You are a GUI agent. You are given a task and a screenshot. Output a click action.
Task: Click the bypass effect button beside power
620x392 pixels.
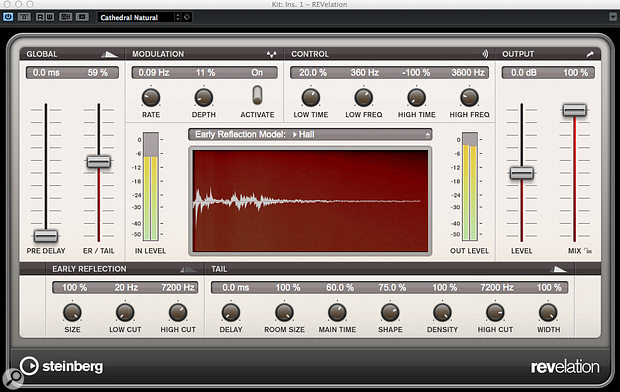click(24, 17)
